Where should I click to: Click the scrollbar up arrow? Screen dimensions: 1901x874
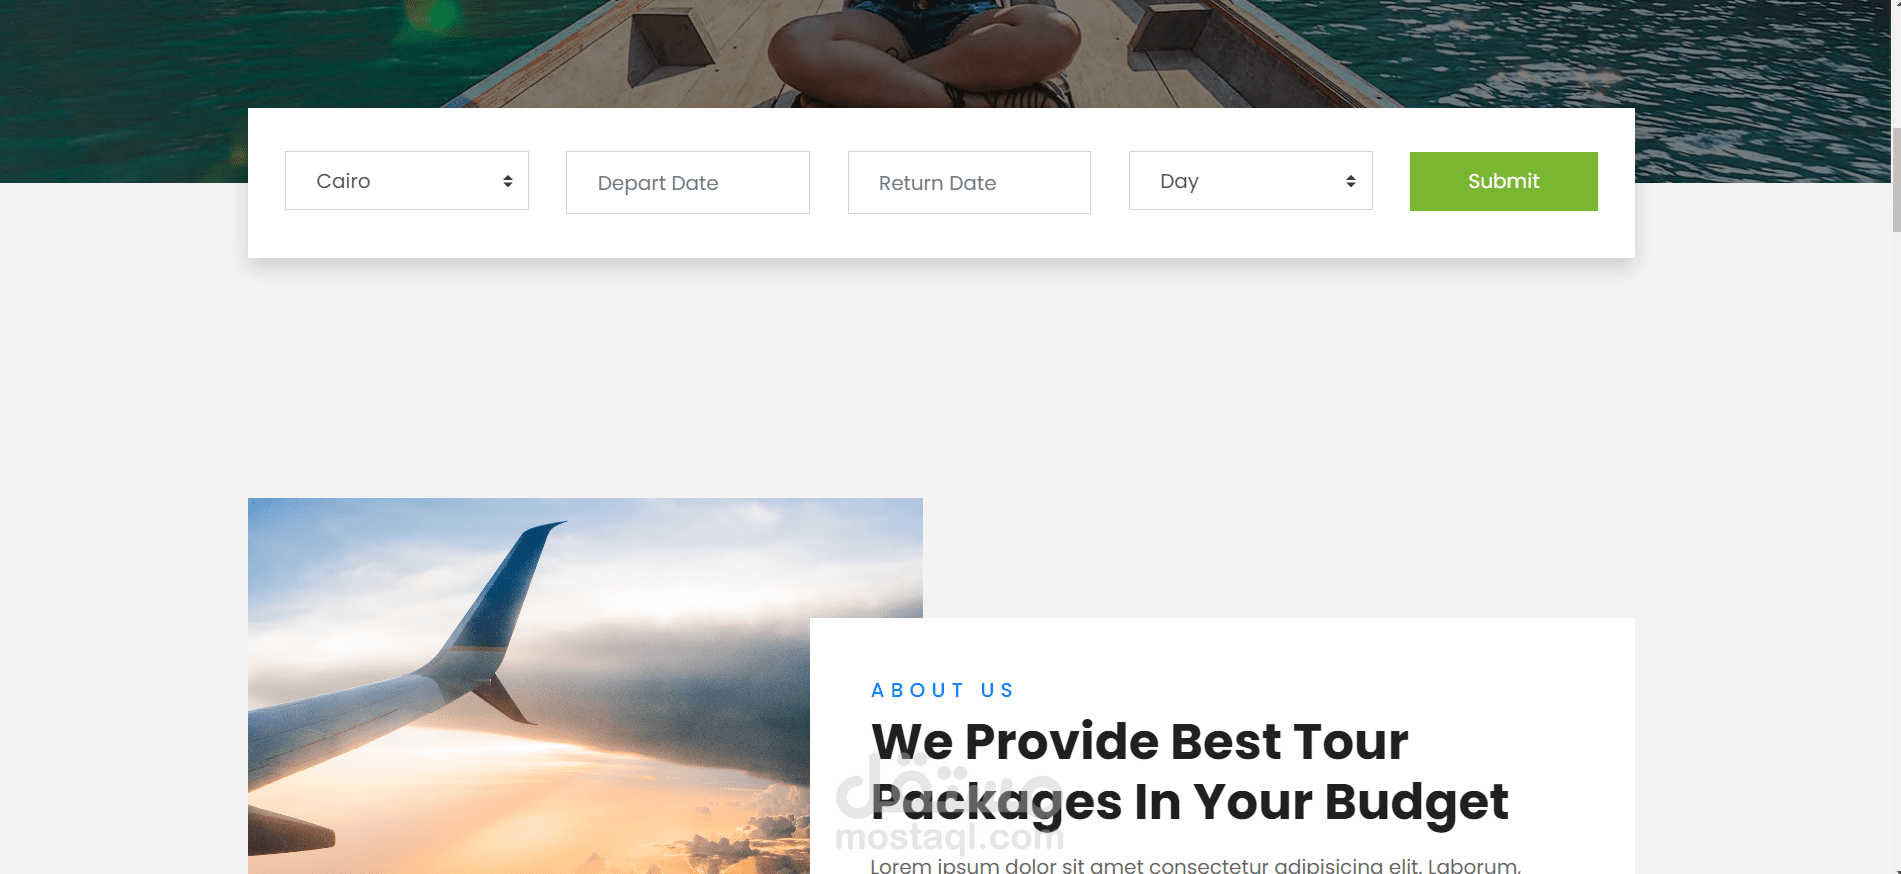1895,5
